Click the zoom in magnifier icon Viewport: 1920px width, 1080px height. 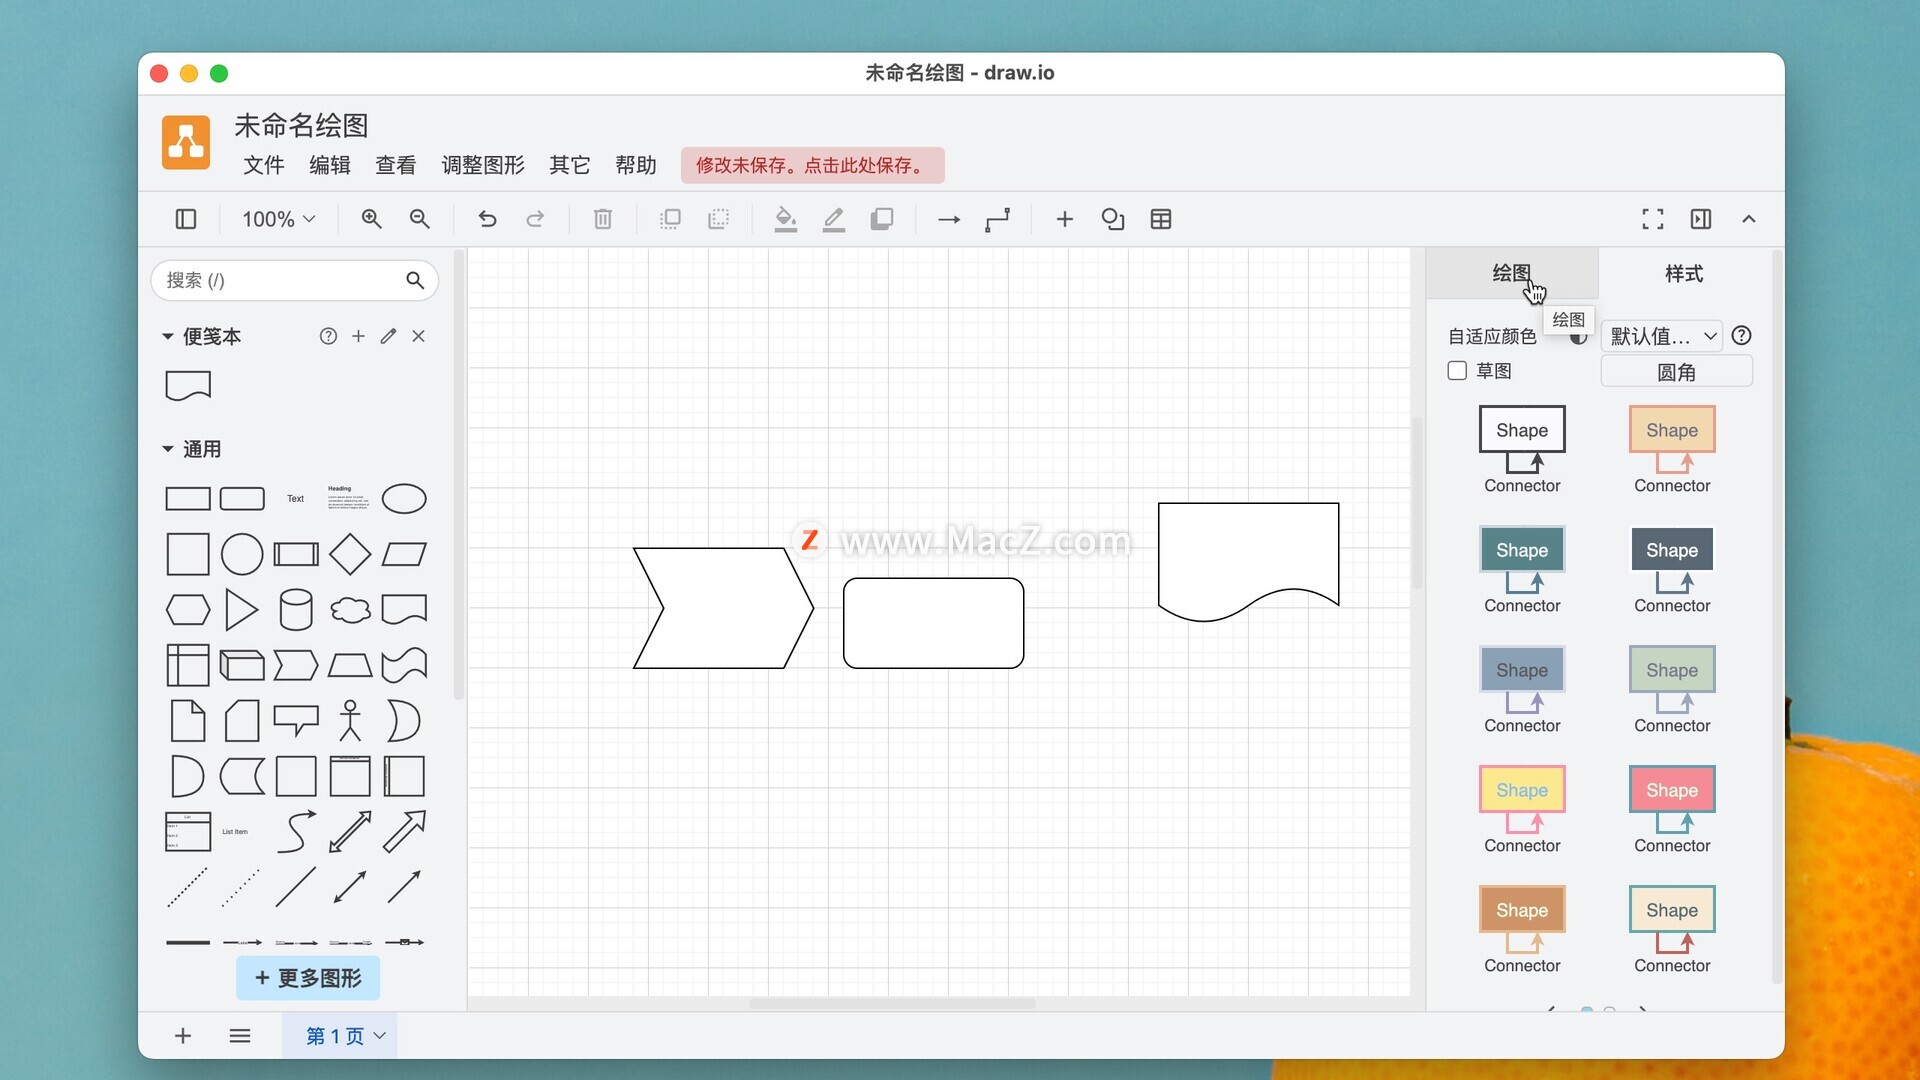[x=371, y=219]
